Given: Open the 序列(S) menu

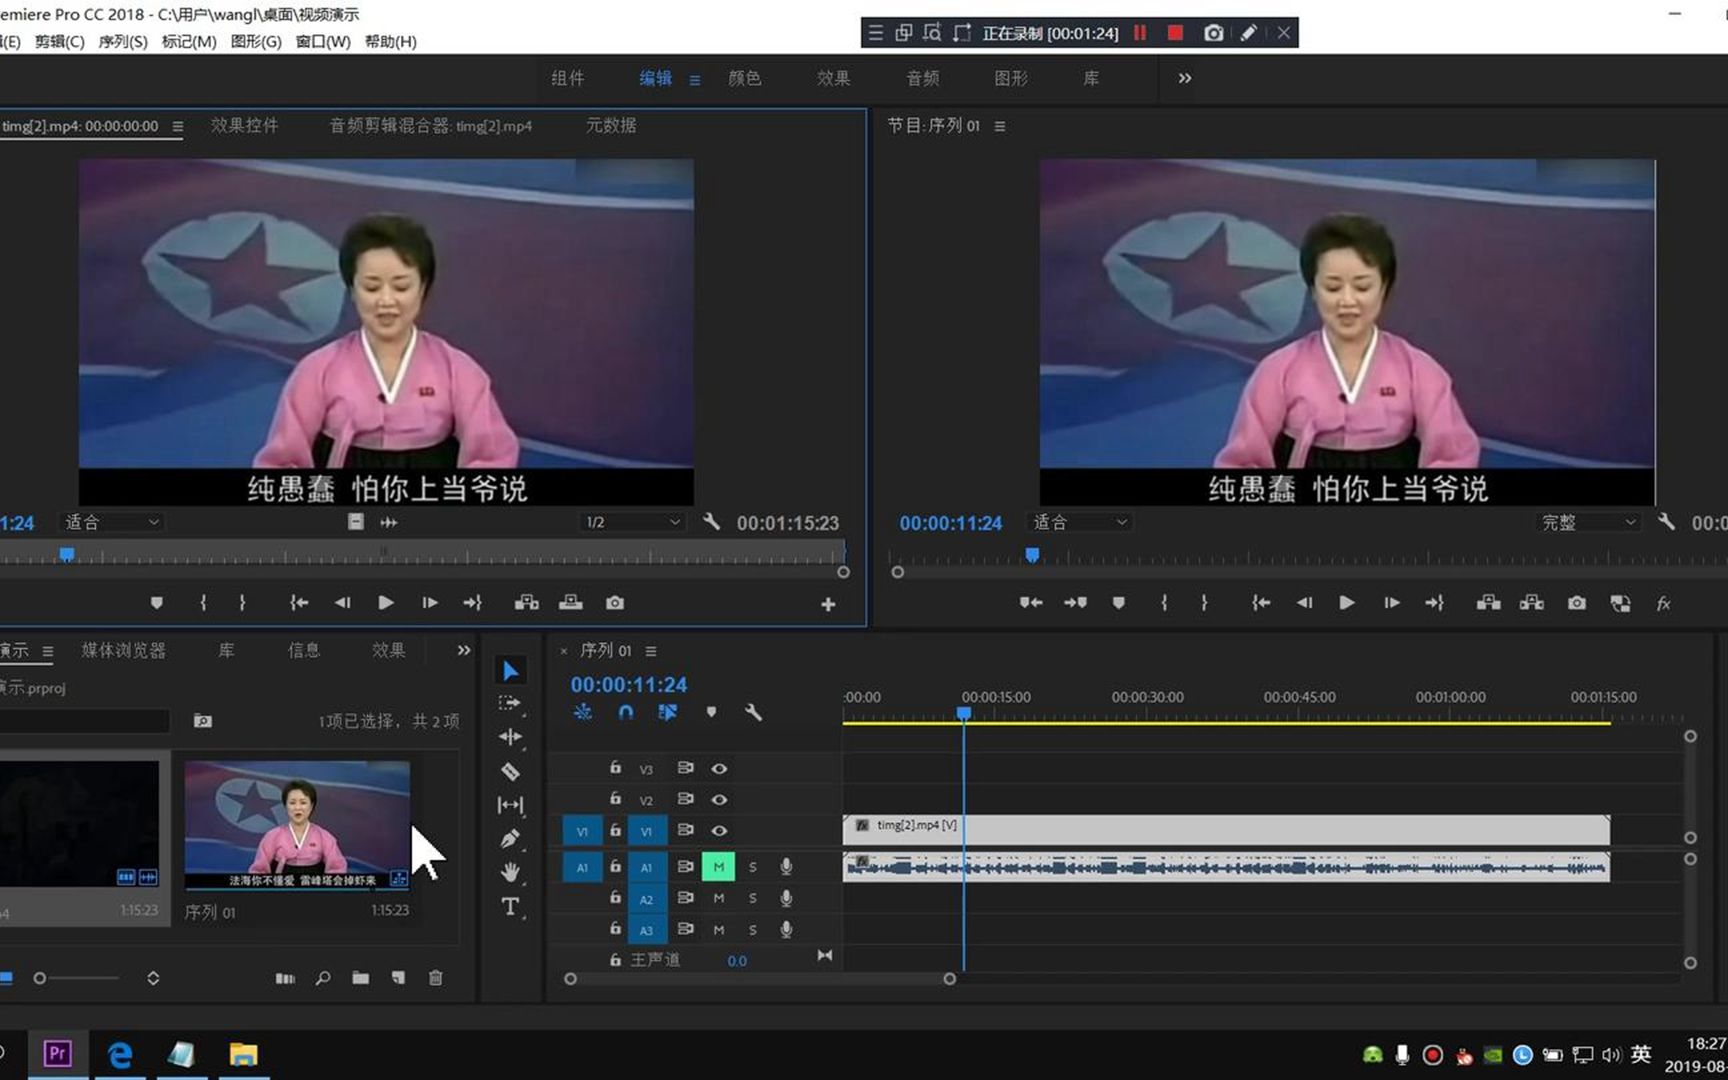Looking at the screenshot, I should point(122,41).
